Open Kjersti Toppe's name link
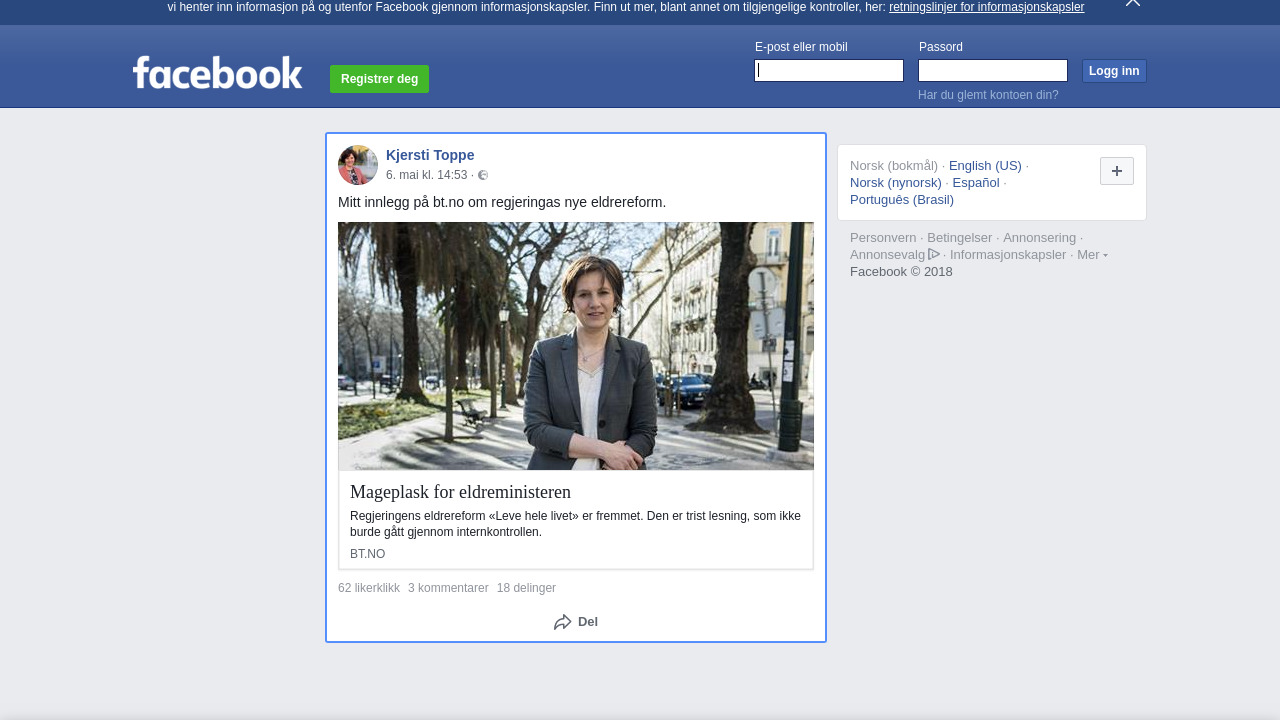 coord(430,155)
